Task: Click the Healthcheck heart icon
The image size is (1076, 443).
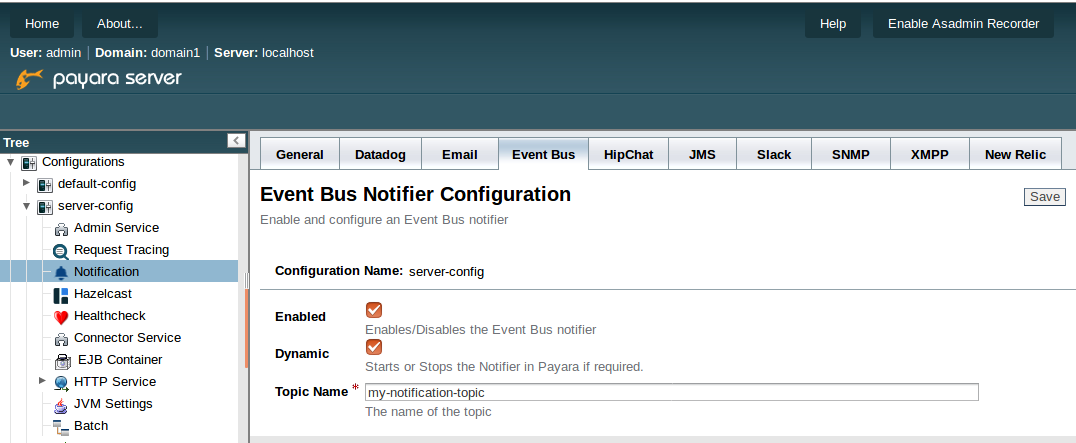Action: click(x=61, y=317)
